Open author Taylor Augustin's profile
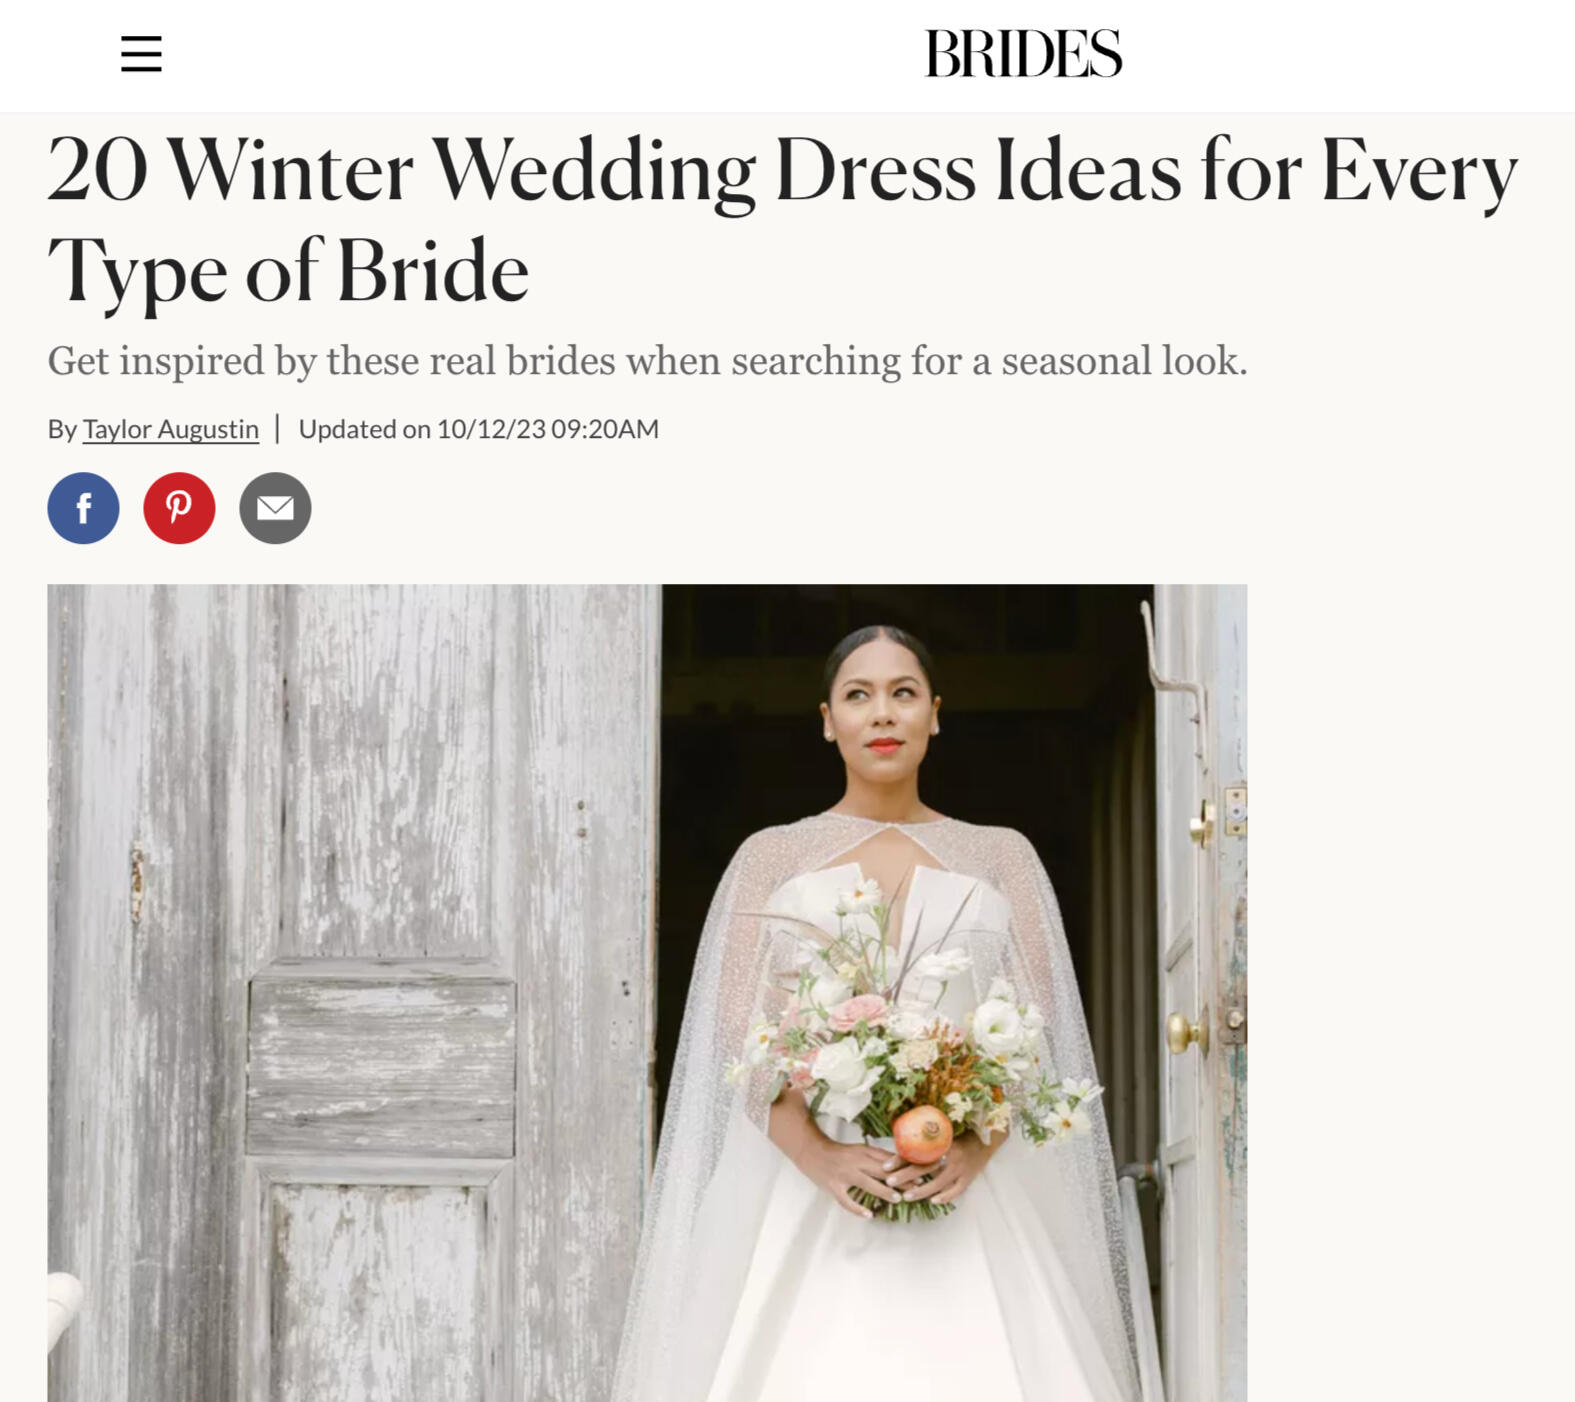Image resolution: width=1575 pixels, height=1402 pixels. pos(170,429)
